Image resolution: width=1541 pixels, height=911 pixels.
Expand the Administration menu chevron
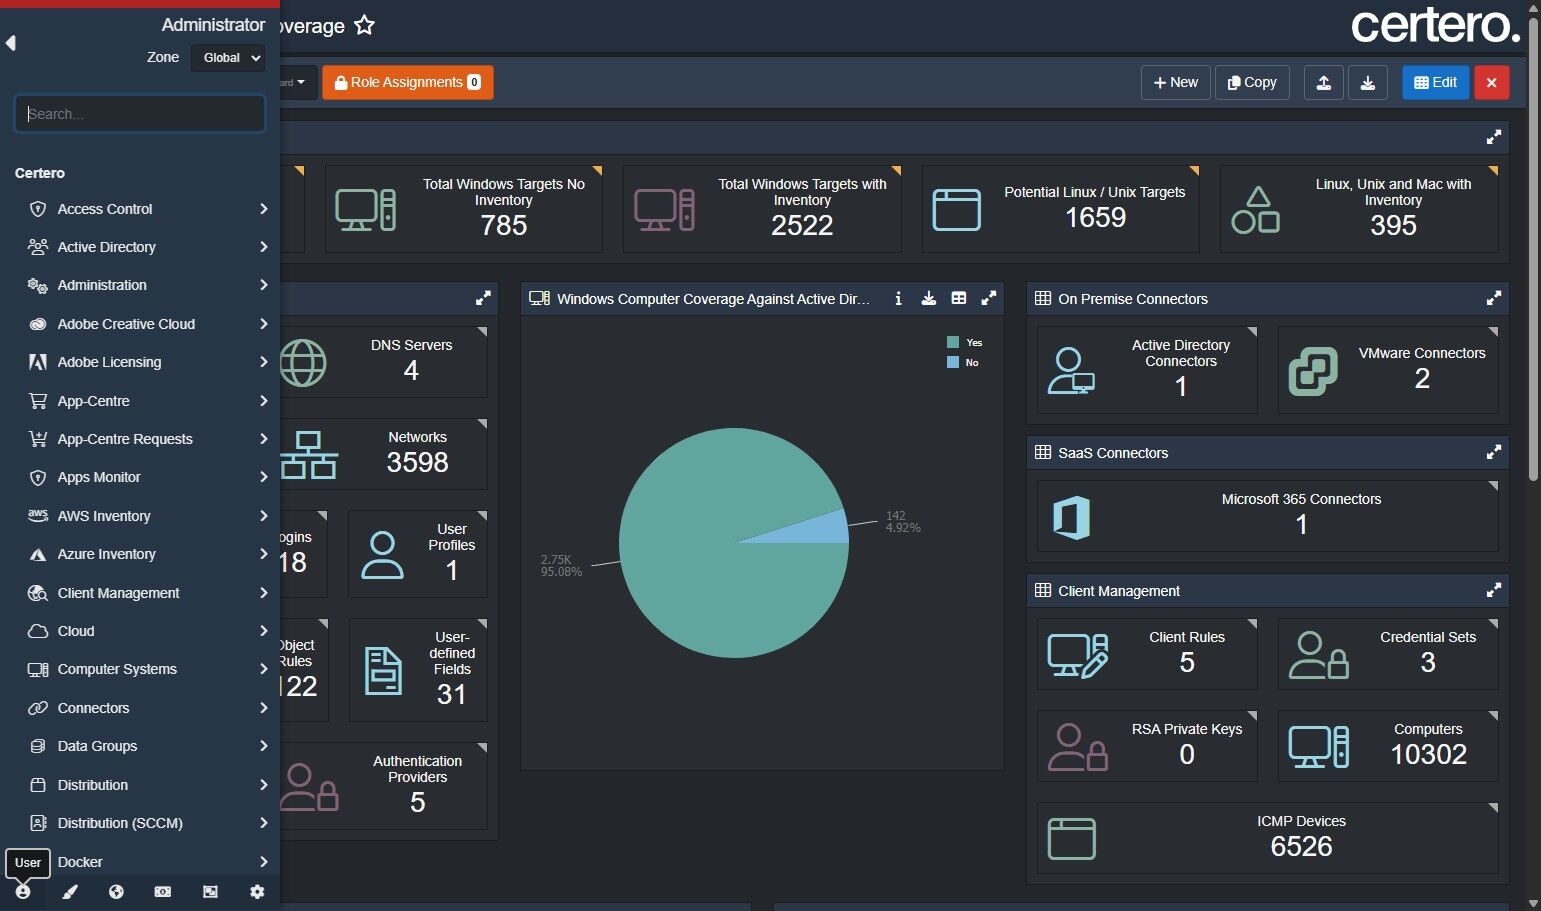[x=264, y=285]
